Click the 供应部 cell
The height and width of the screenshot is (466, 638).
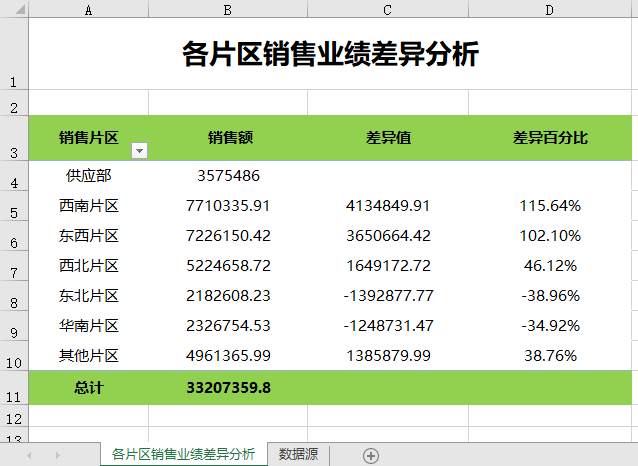point(89,176)
